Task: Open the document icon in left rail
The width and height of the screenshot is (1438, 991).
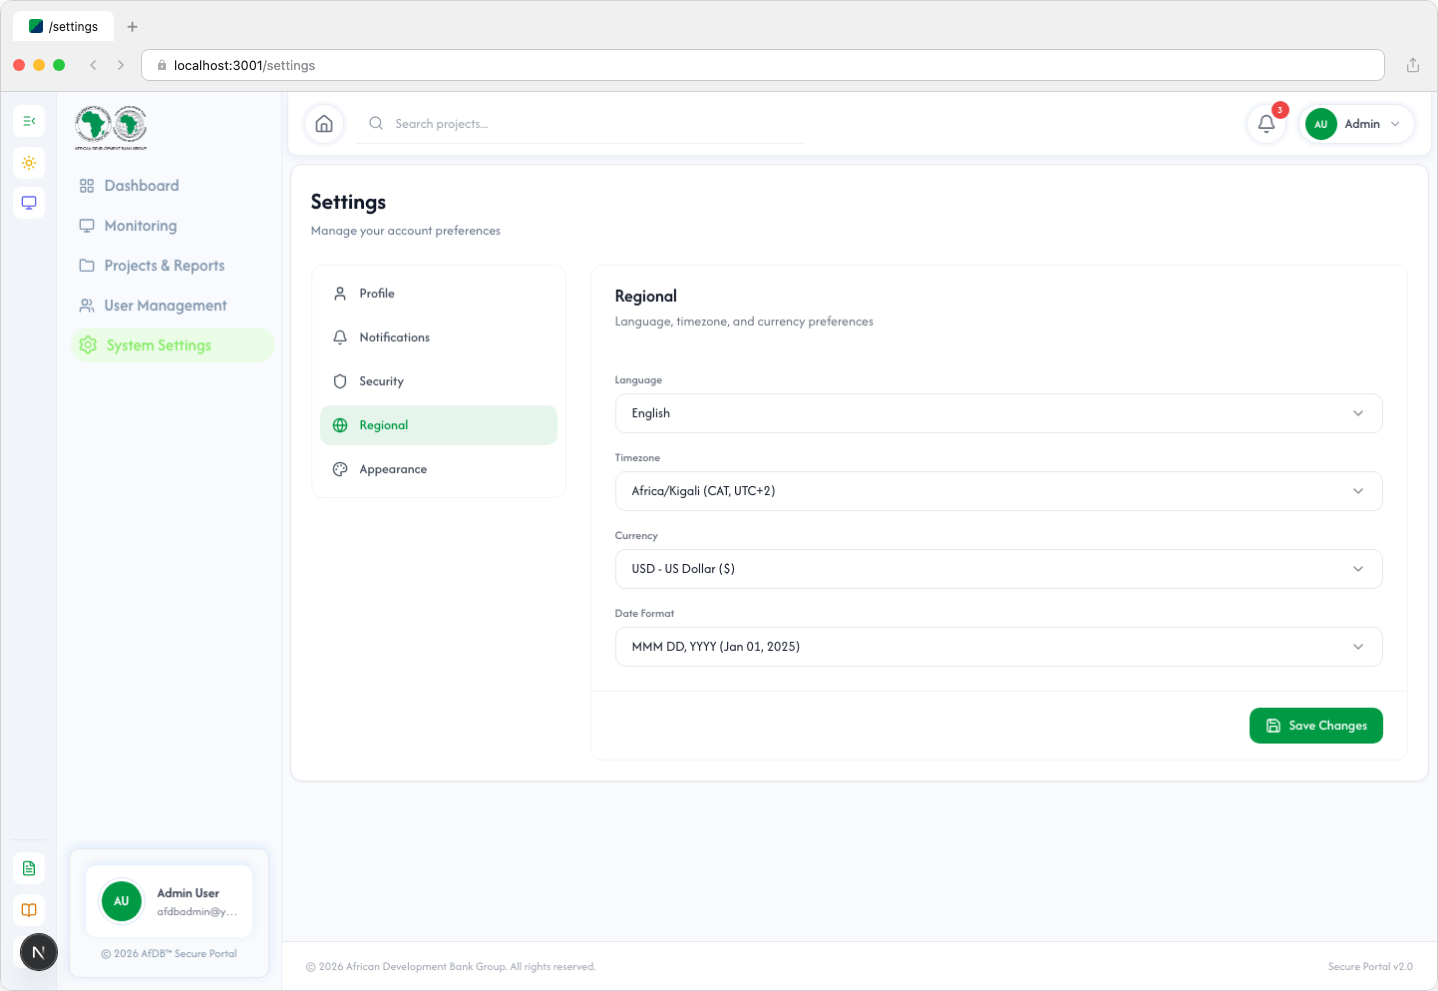Action: click(29, 868)
